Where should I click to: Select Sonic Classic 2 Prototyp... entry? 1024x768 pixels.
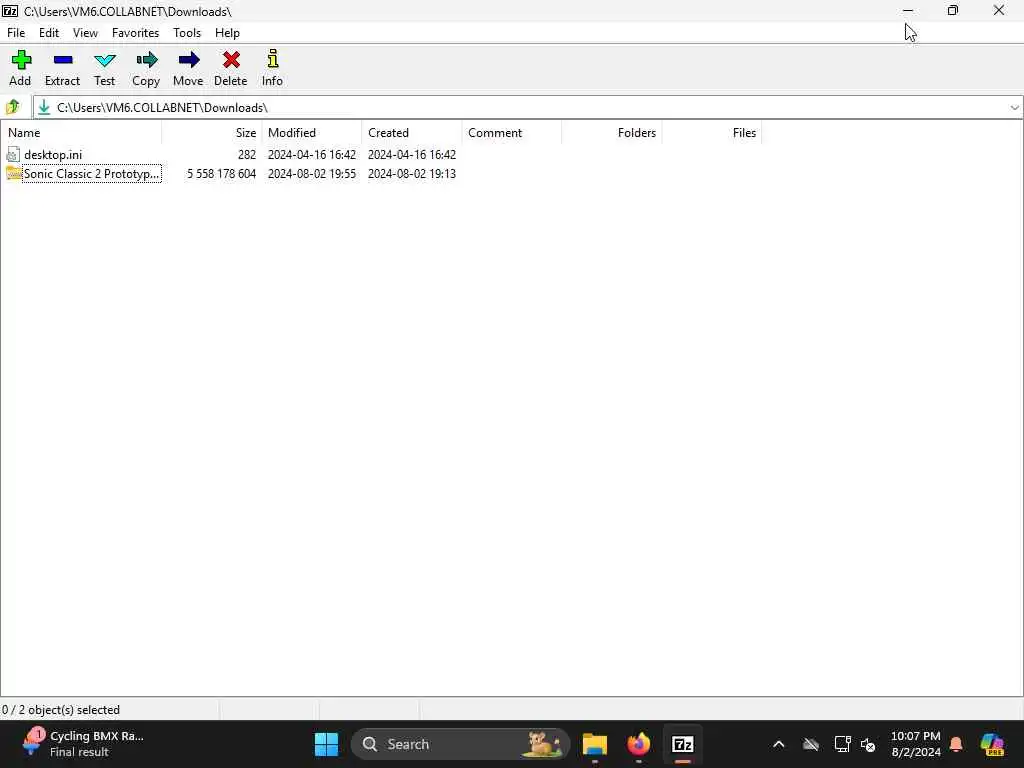pos(91,174)
